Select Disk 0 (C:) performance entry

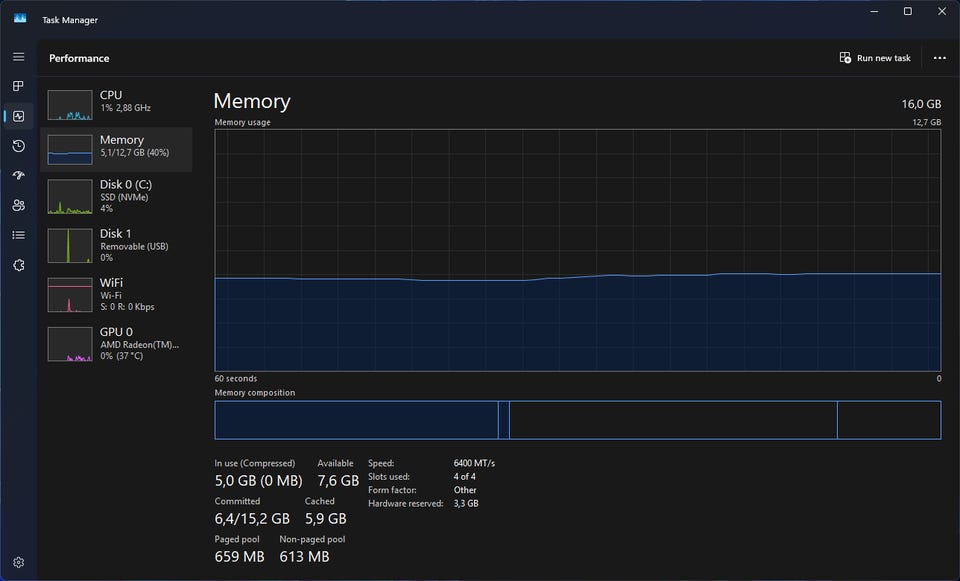(116, 196)
